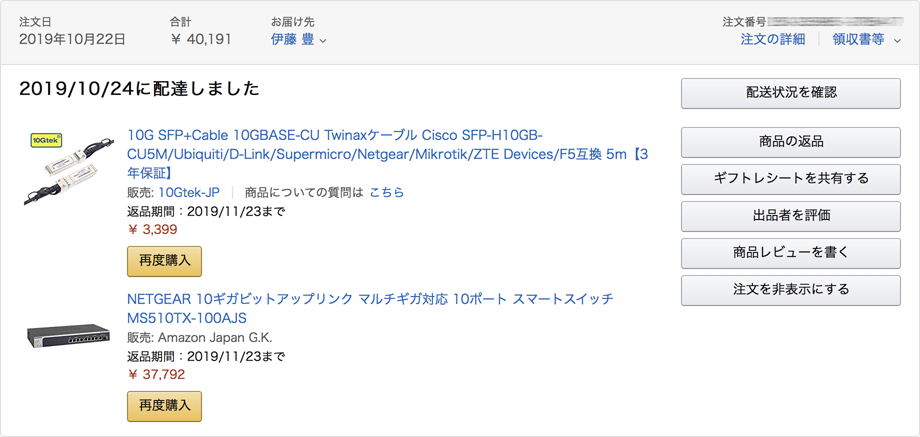Click the こちら product question link

(387, 192)
